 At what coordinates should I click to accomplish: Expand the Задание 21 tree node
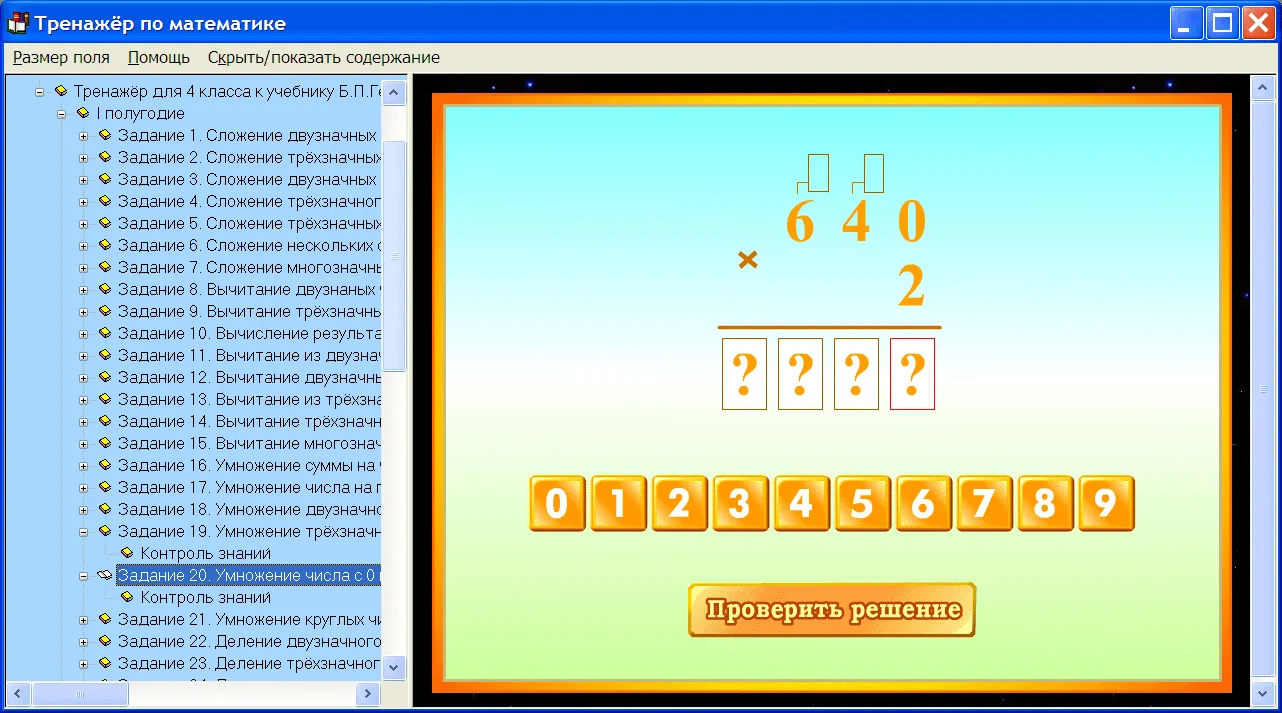(x=84, y=619)
